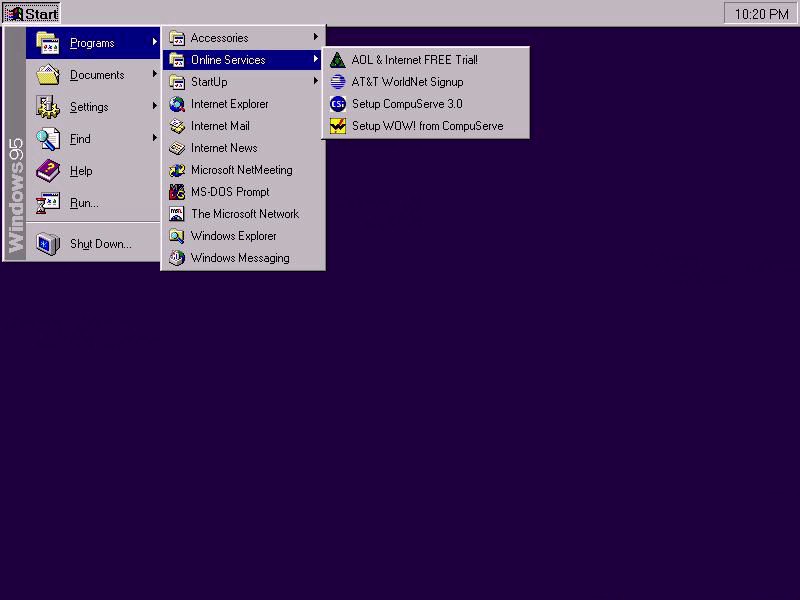The width and height of the screenshot is (800, 600).
Task: Click the Run icon
Action: coord(48,203)
